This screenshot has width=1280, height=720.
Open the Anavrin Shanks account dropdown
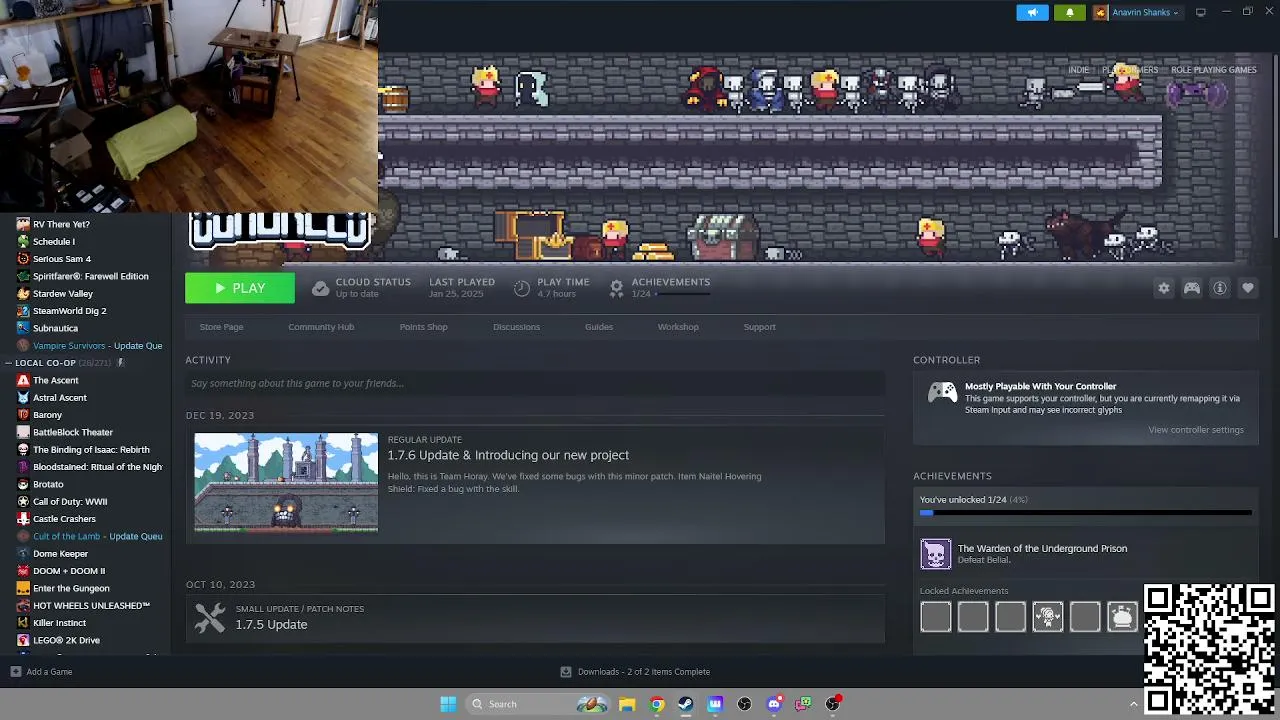[x=1136, y=13]
